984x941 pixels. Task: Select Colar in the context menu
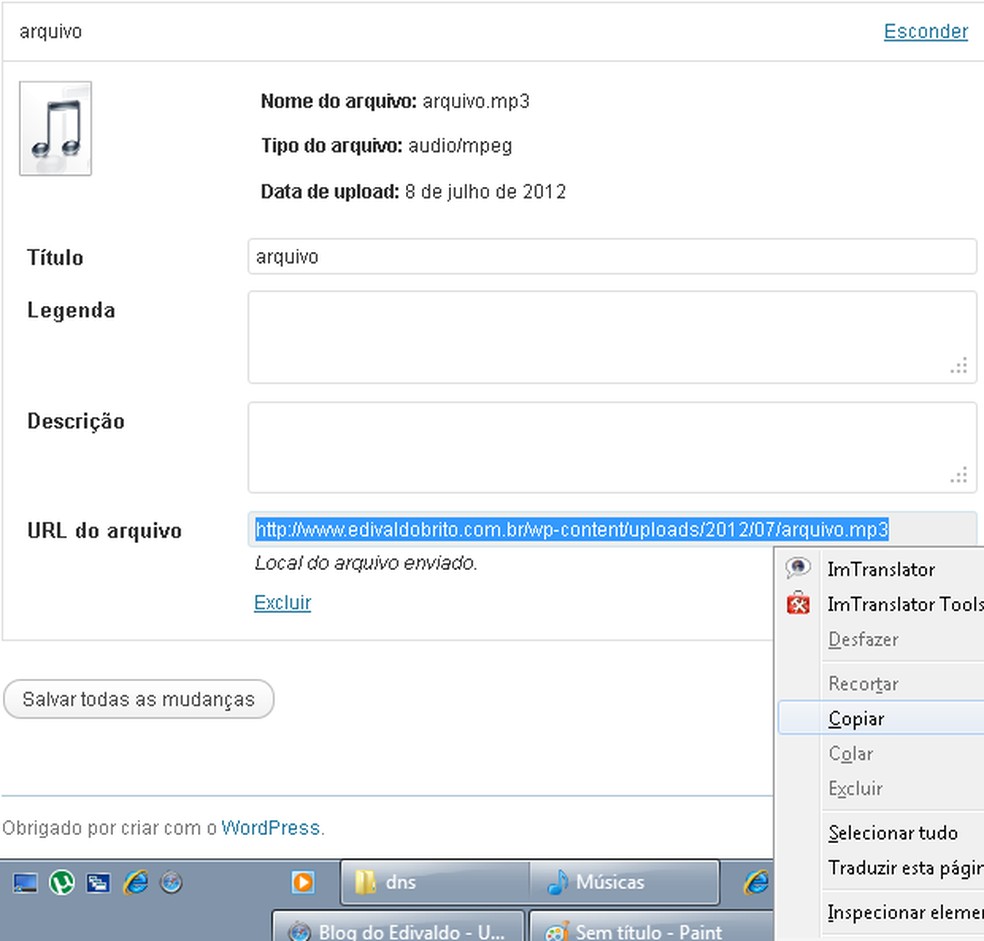click(881, 753)
